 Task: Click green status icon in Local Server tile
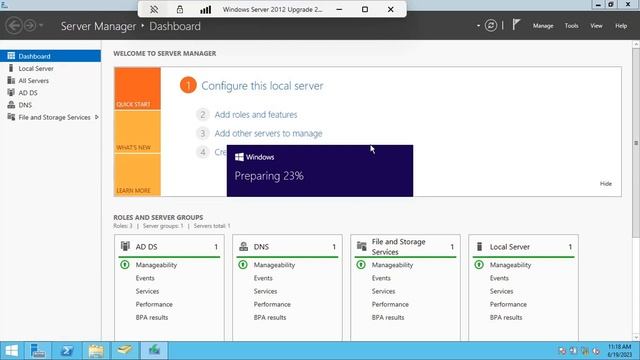[x=479, y=264]
